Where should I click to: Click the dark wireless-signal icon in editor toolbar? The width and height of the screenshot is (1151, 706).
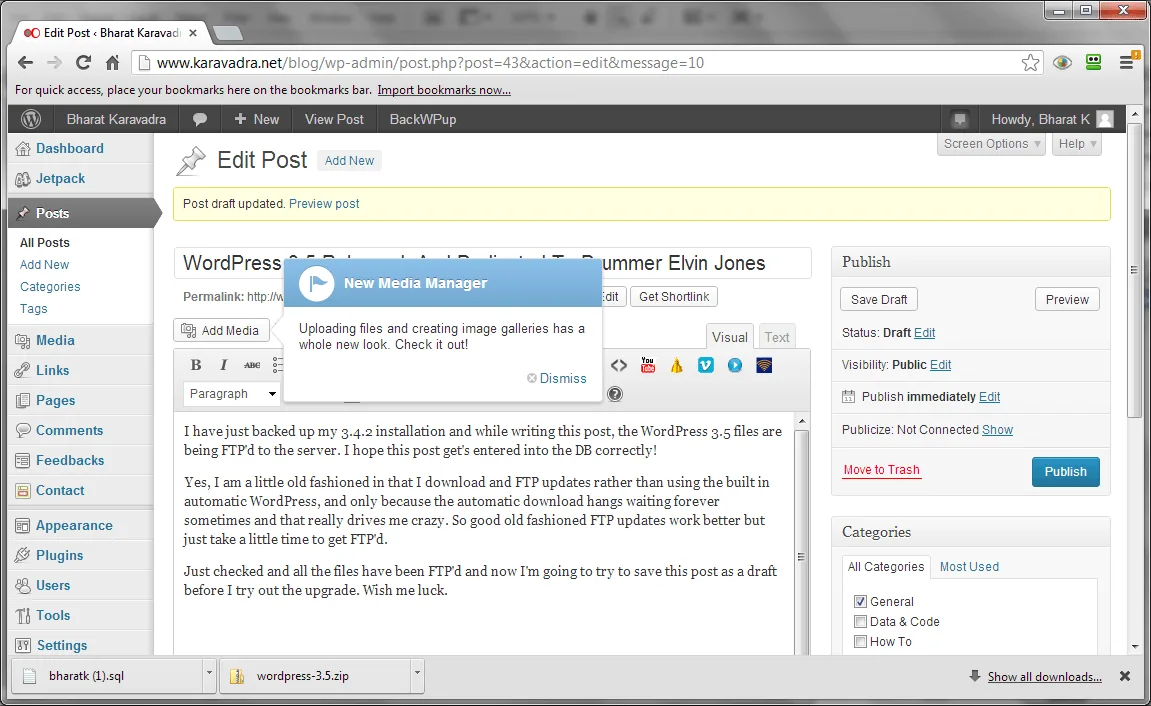coord(764,365)
